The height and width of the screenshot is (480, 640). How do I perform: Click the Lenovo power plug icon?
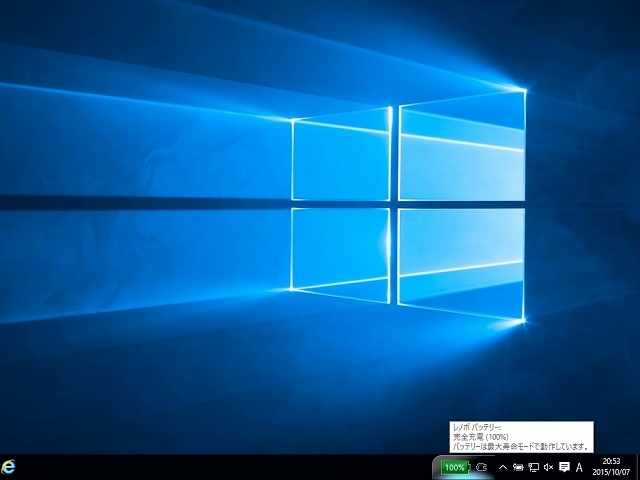click(x=482, y=467)
